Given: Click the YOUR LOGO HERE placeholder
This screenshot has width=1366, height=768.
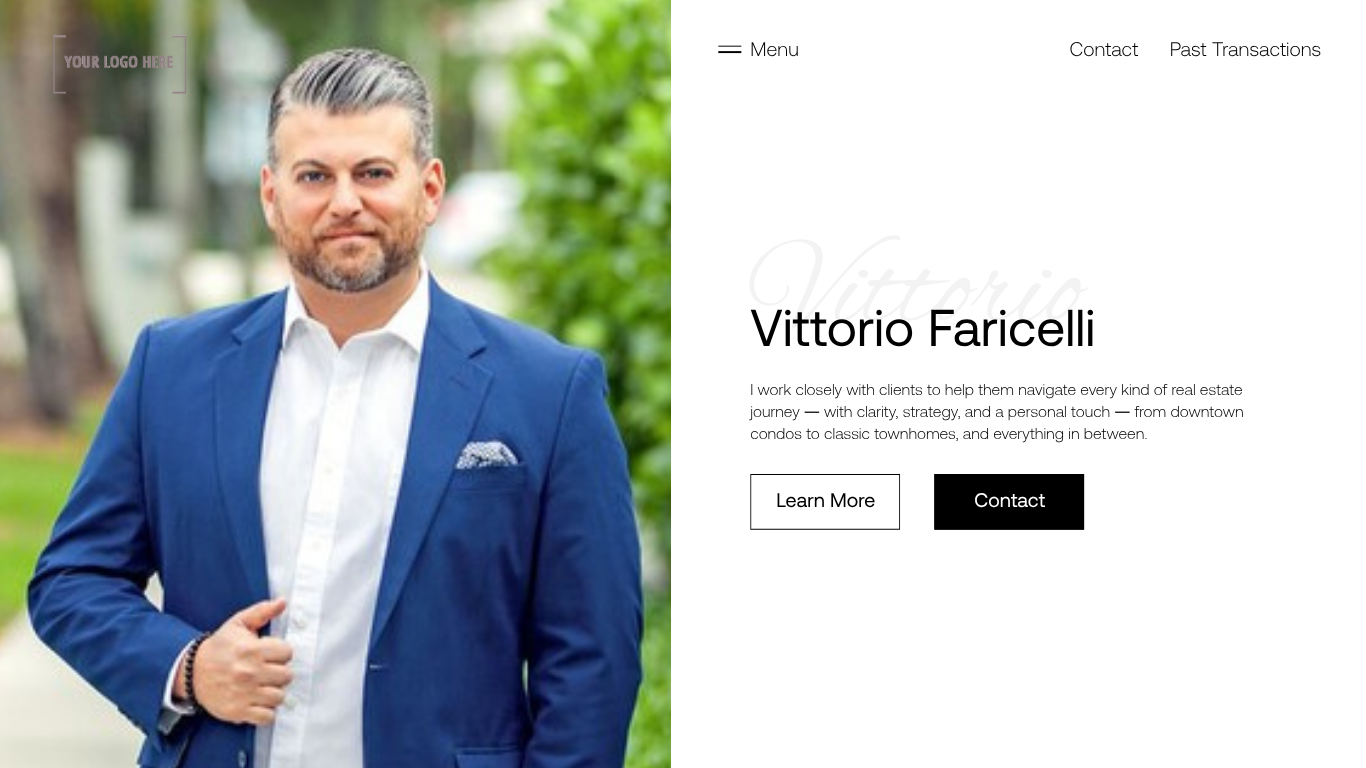Looking at the screenshot, I should click(119, 63).
